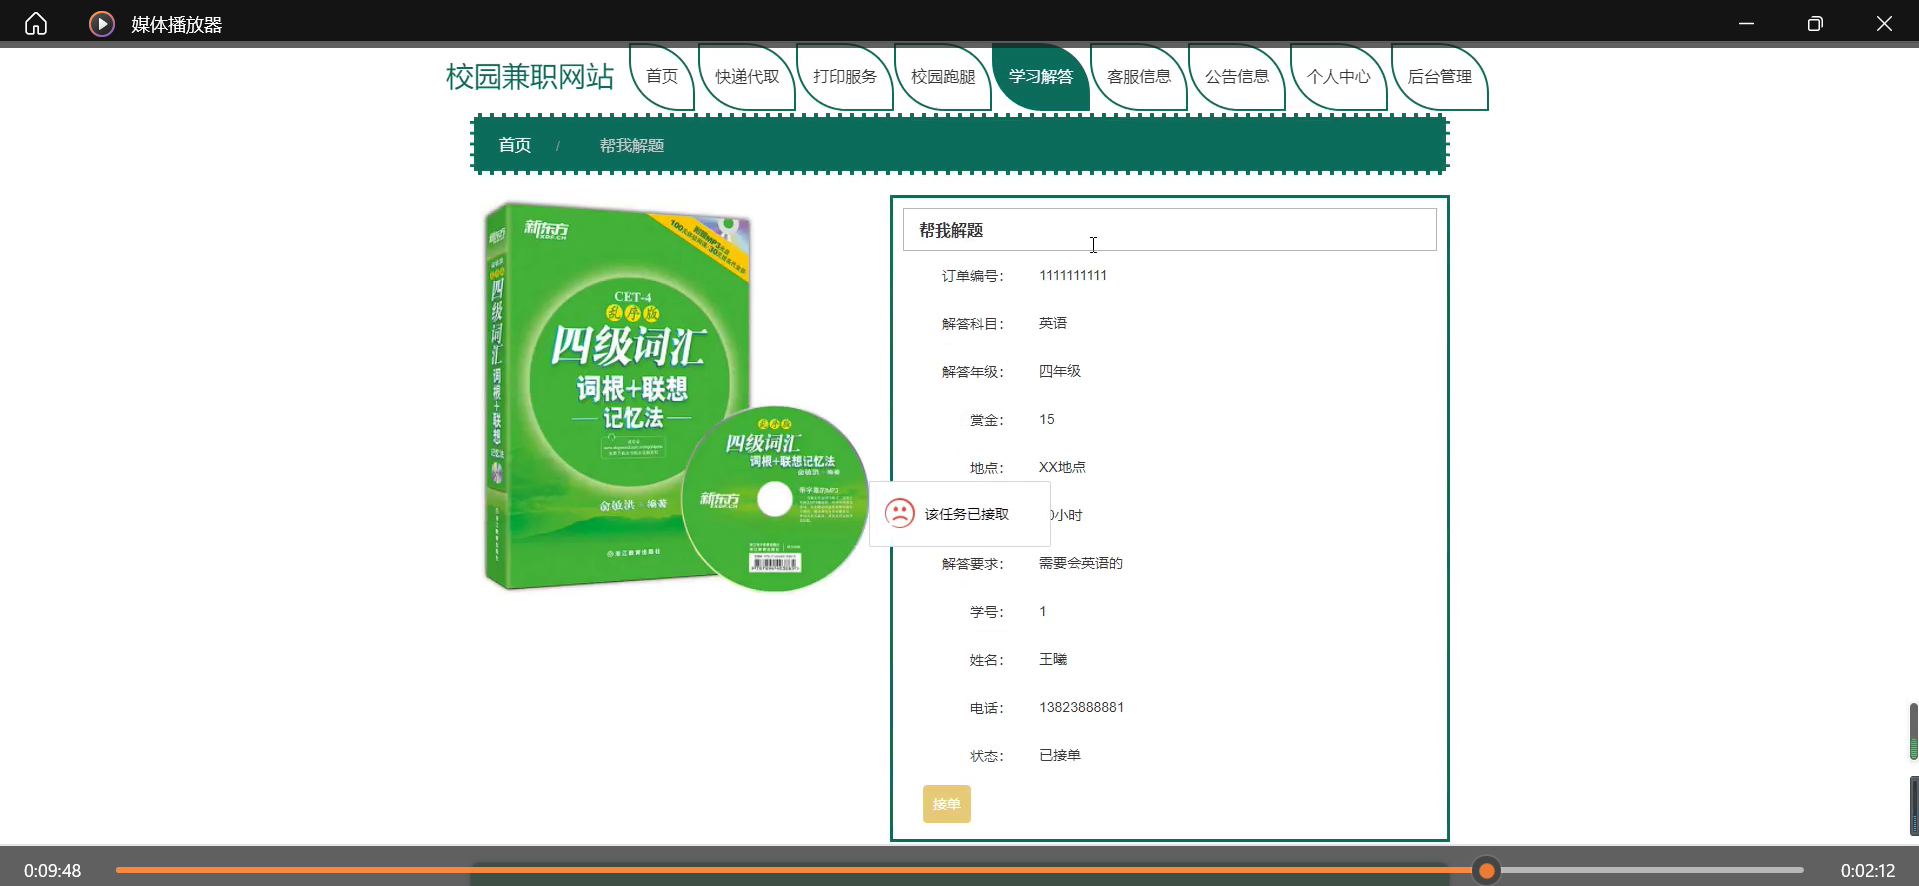Screen dimensions: 1919x886
Task: Minimize the media player window
Action: [1746, 24]
